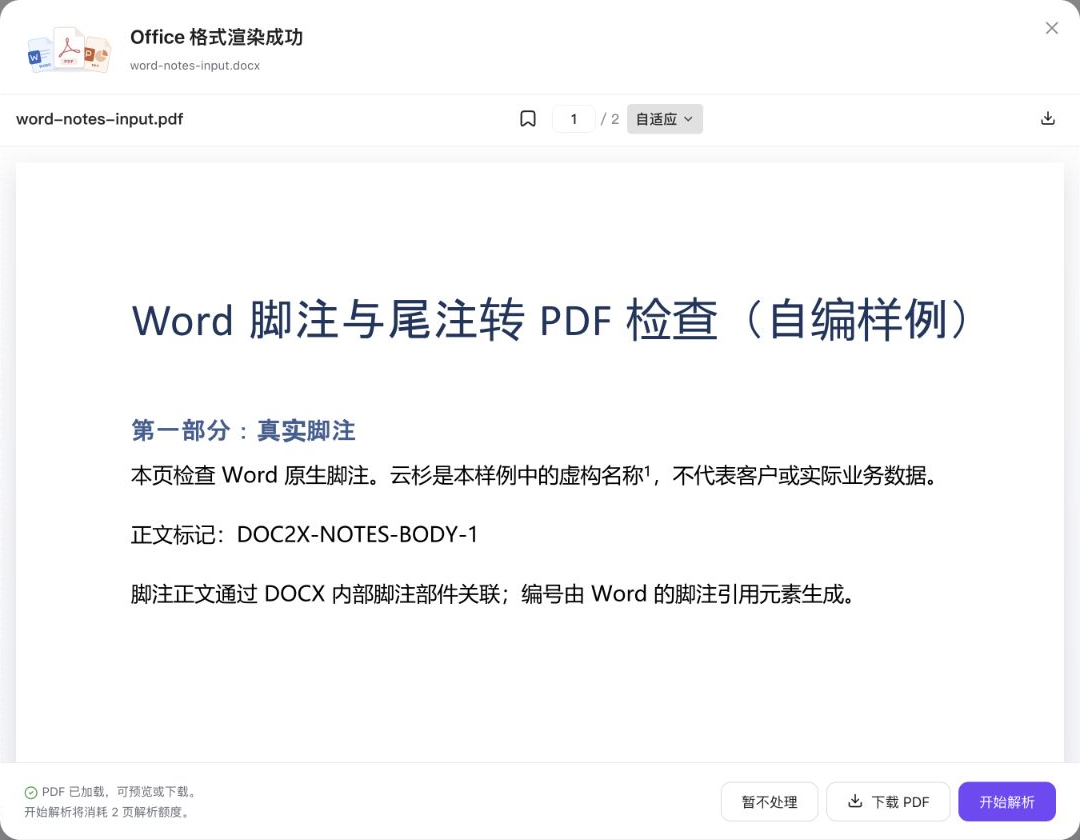Click the green check status icon
Viewport: 1080px width, 840px height.
[x=31, y=792]
